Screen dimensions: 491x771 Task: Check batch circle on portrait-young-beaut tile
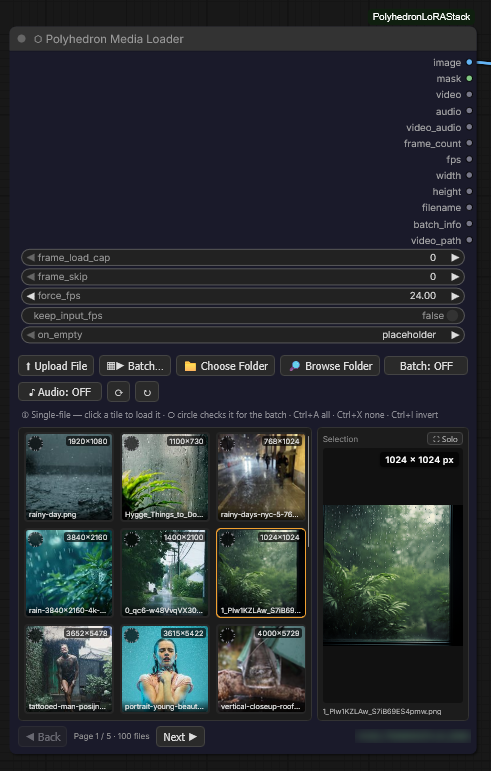(131, 635)
